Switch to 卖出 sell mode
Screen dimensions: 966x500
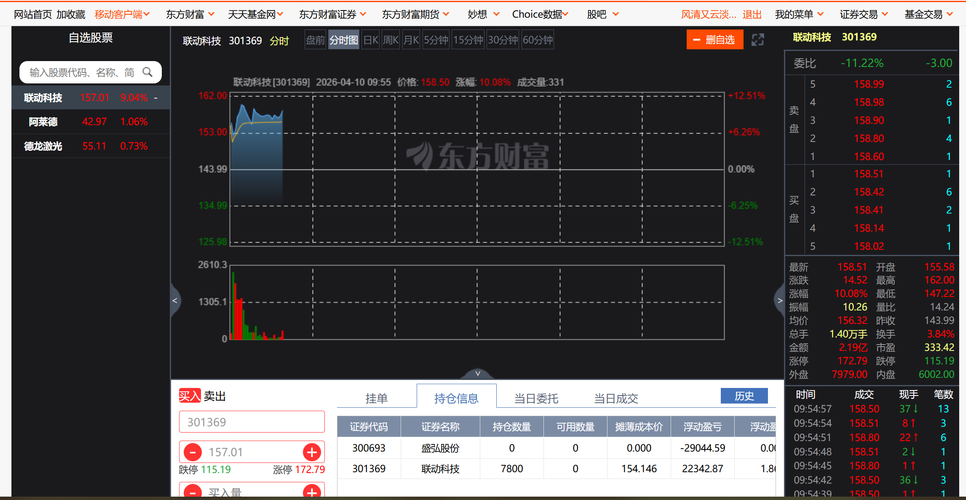(x=214, y=396)
